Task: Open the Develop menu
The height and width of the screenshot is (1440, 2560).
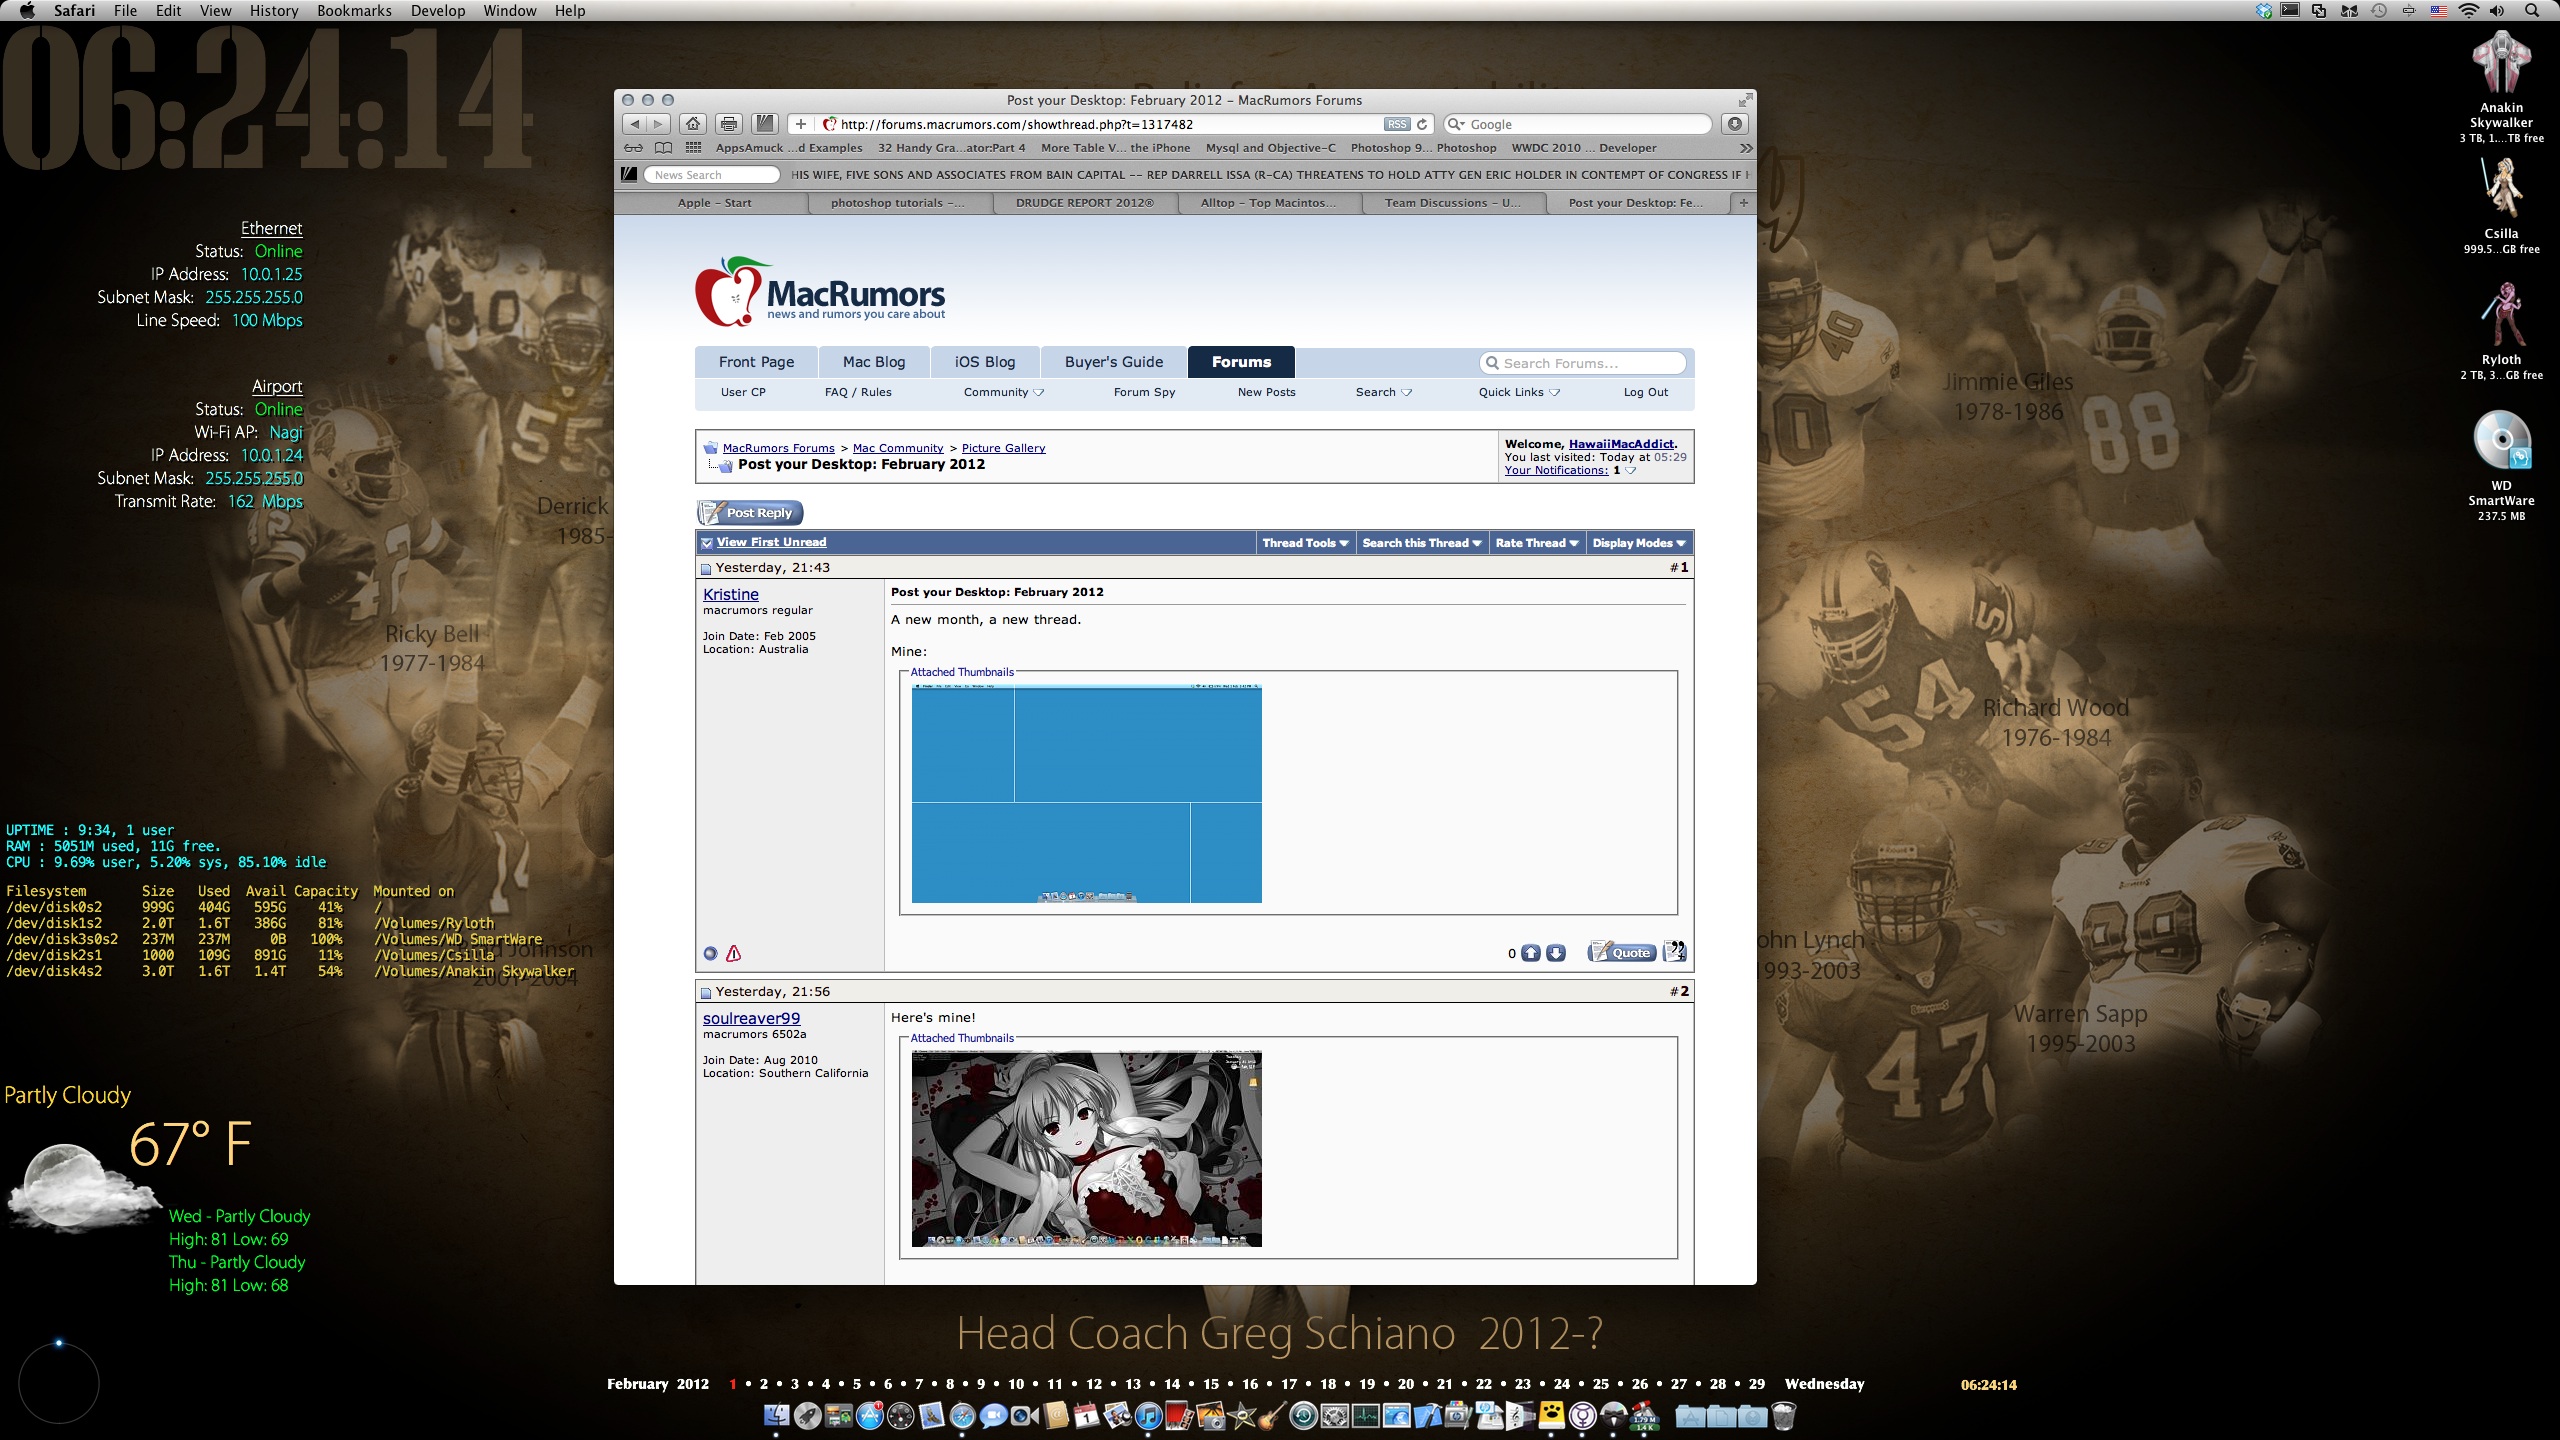Action: [438, 11]
